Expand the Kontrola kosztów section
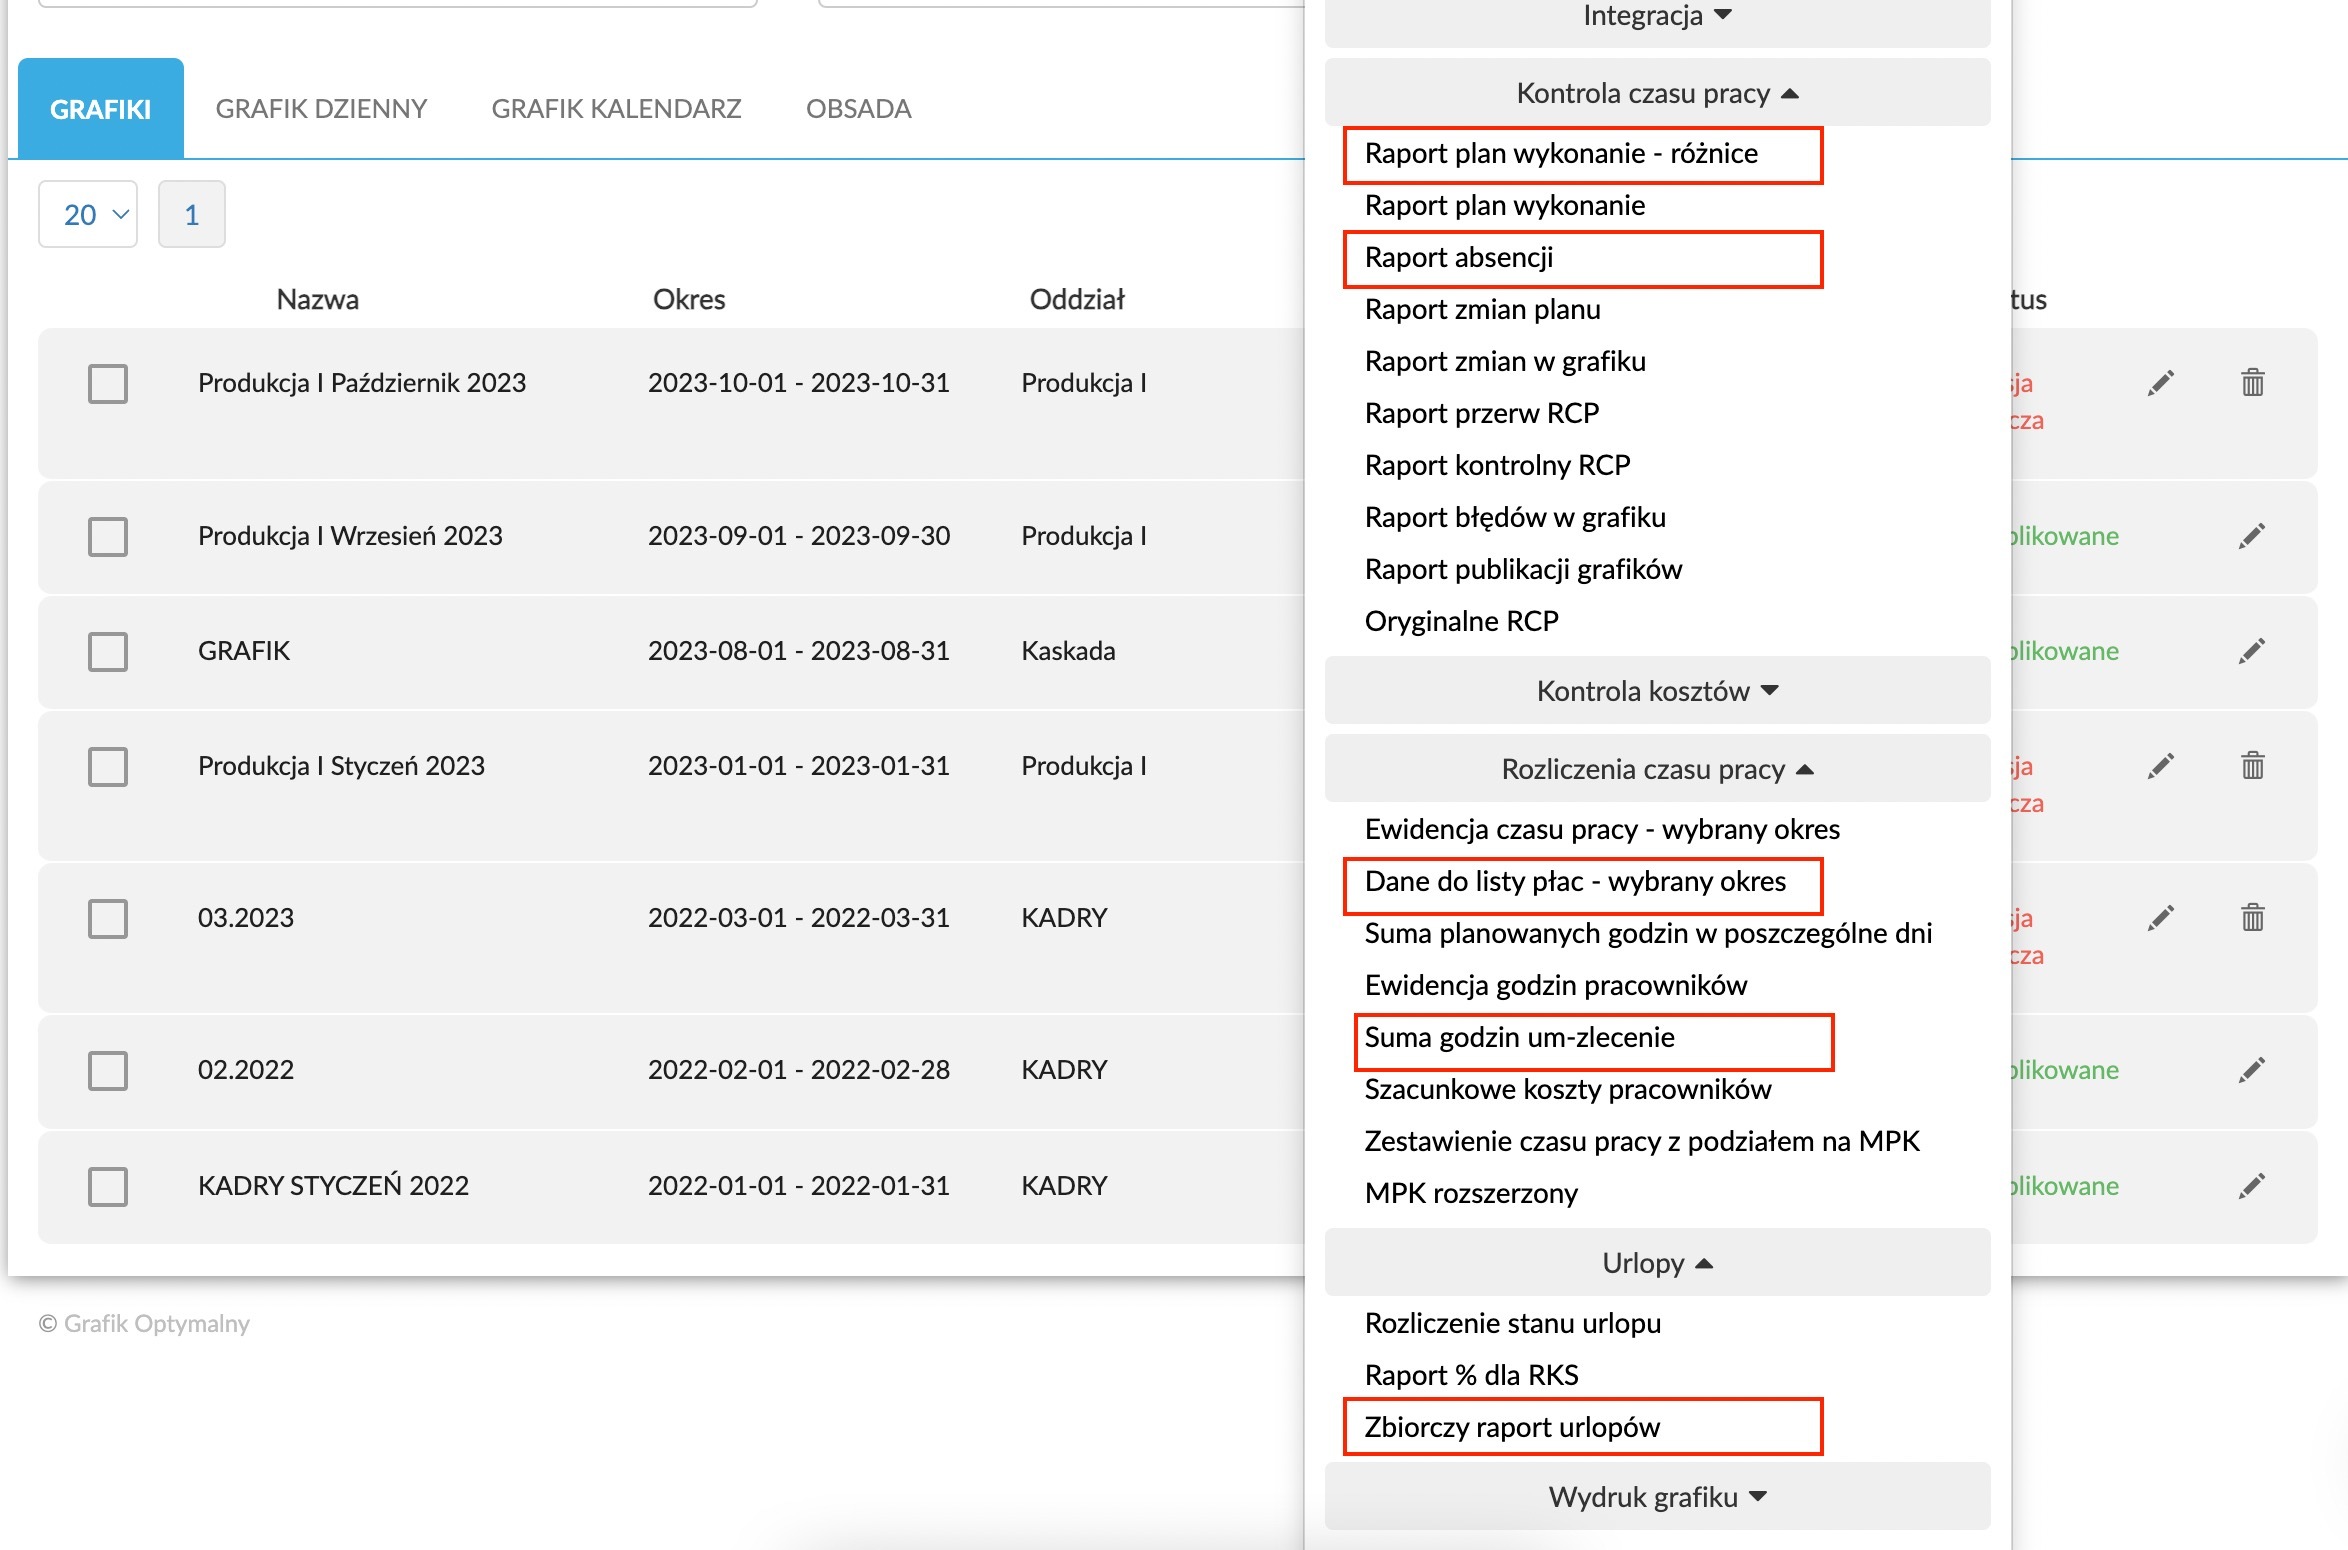 tap(1657, 690)
